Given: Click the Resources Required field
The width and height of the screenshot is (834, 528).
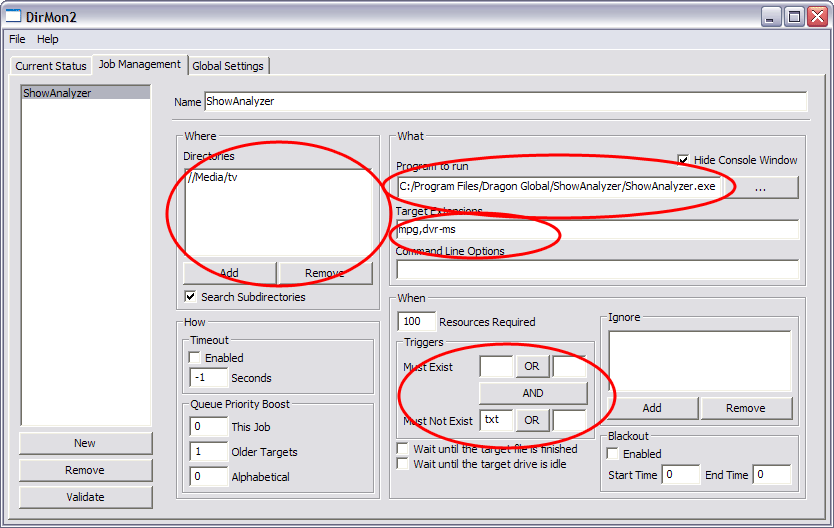Looking at the screenshot, I should (x=416, y=322).
